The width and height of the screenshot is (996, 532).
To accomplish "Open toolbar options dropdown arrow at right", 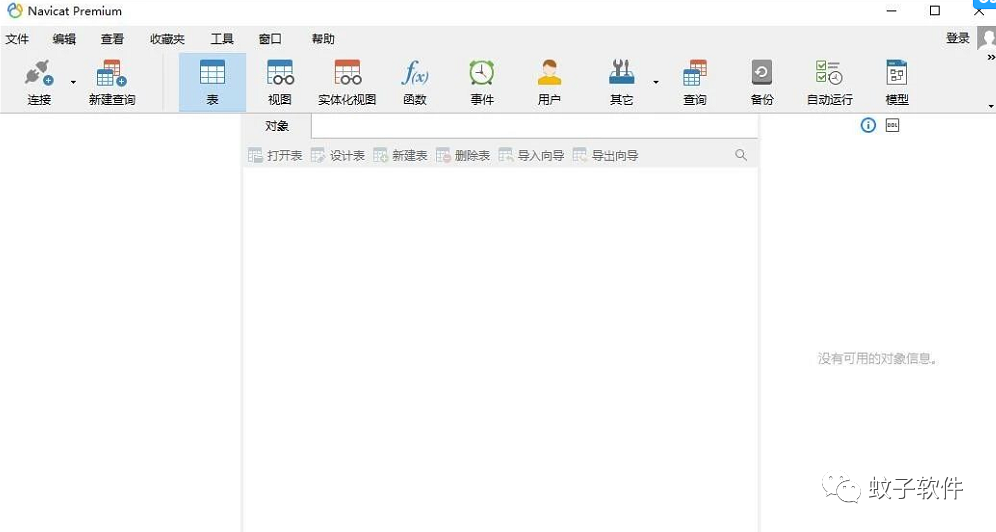I will [x=992, y=106].
